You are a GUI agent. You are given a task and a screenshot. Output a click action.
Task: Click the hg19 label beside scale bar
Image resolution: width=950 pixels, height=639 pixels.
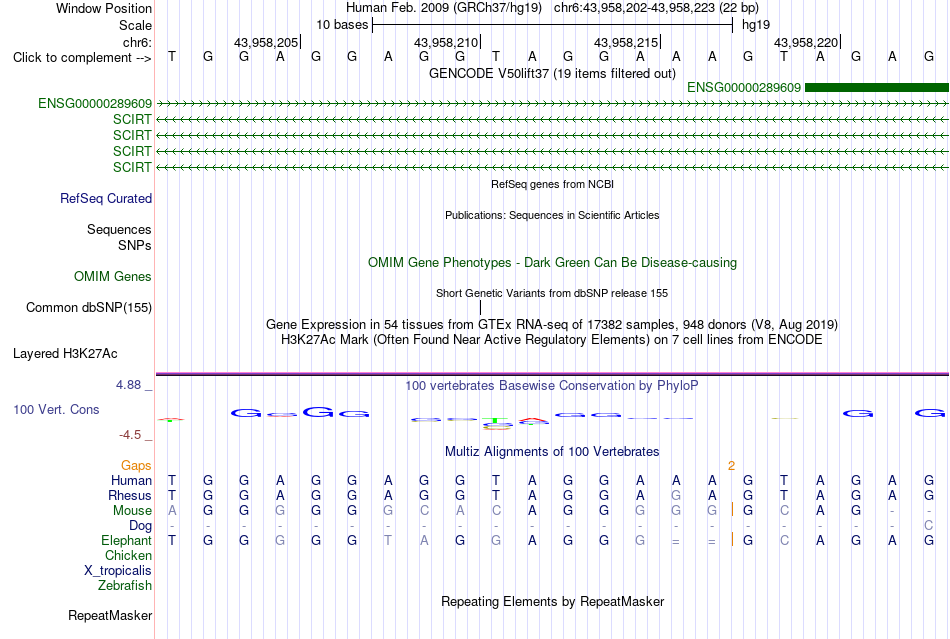(x=756, y=25)
